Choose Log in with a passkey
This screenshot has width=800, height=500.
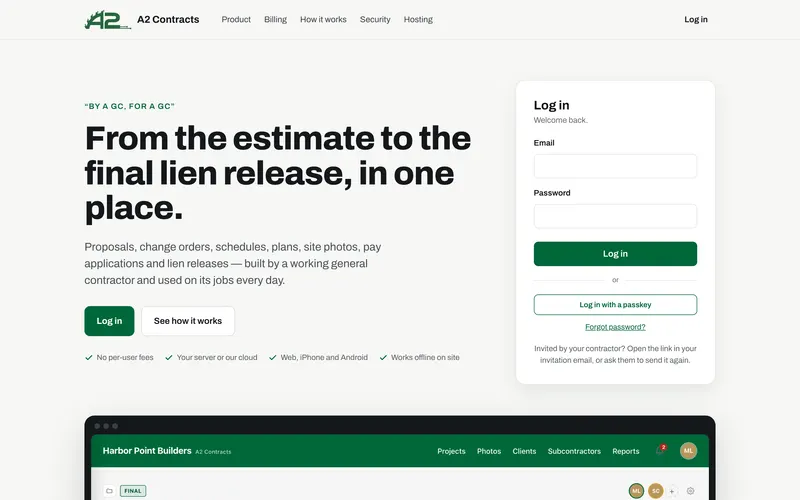(x=615, y=305)
